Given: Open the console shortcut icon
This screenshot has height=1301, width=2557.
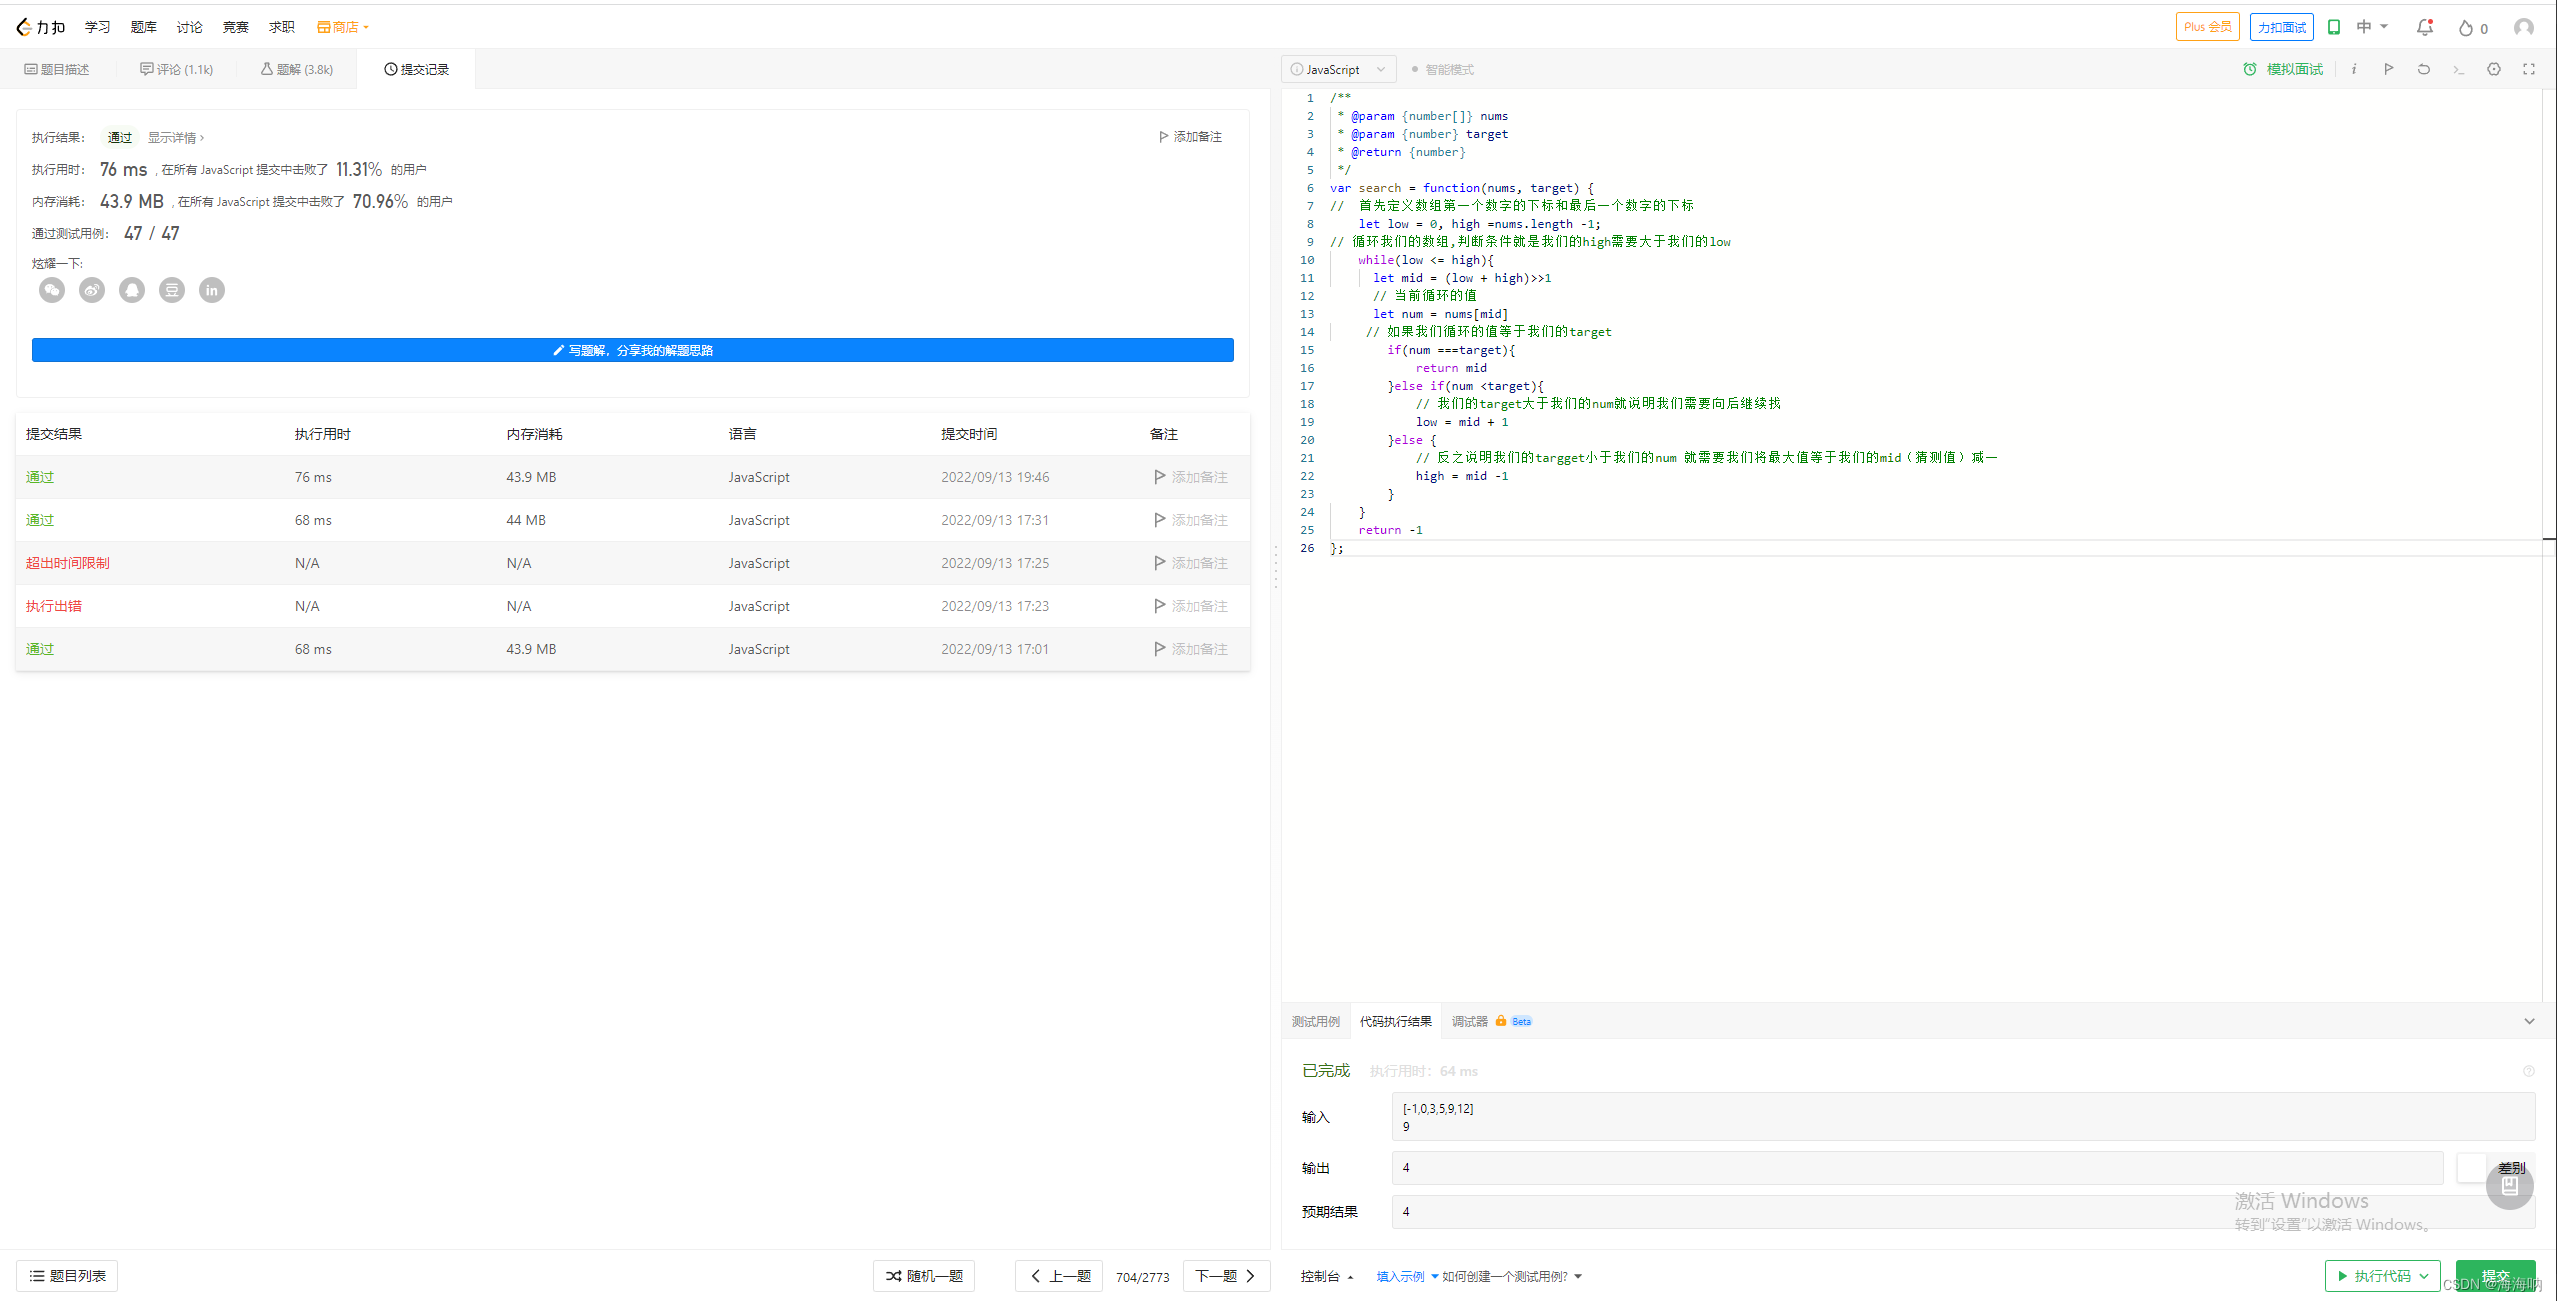Looking at the screenshot, I should [x=2458, y=69].
